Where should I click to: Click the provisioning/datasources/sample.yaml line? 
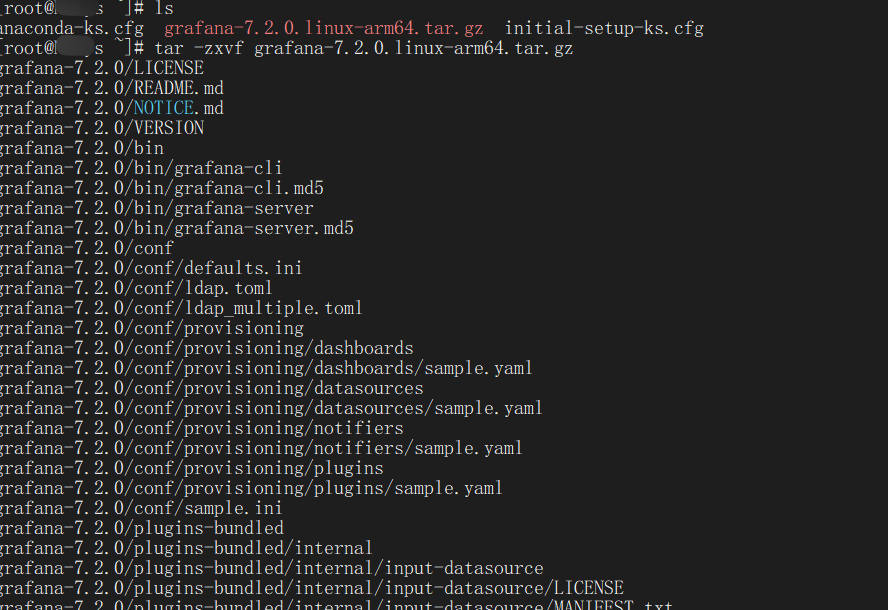270,408
